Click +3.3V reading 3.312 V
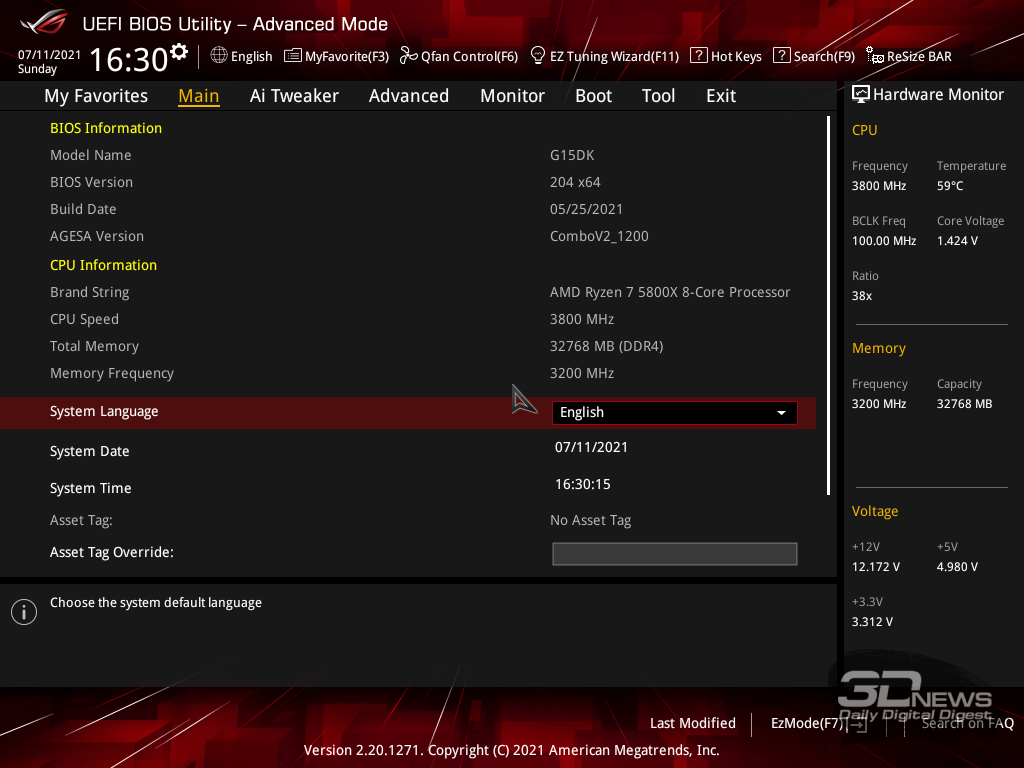The image size is (1024, 768). [x=872, y=622]
